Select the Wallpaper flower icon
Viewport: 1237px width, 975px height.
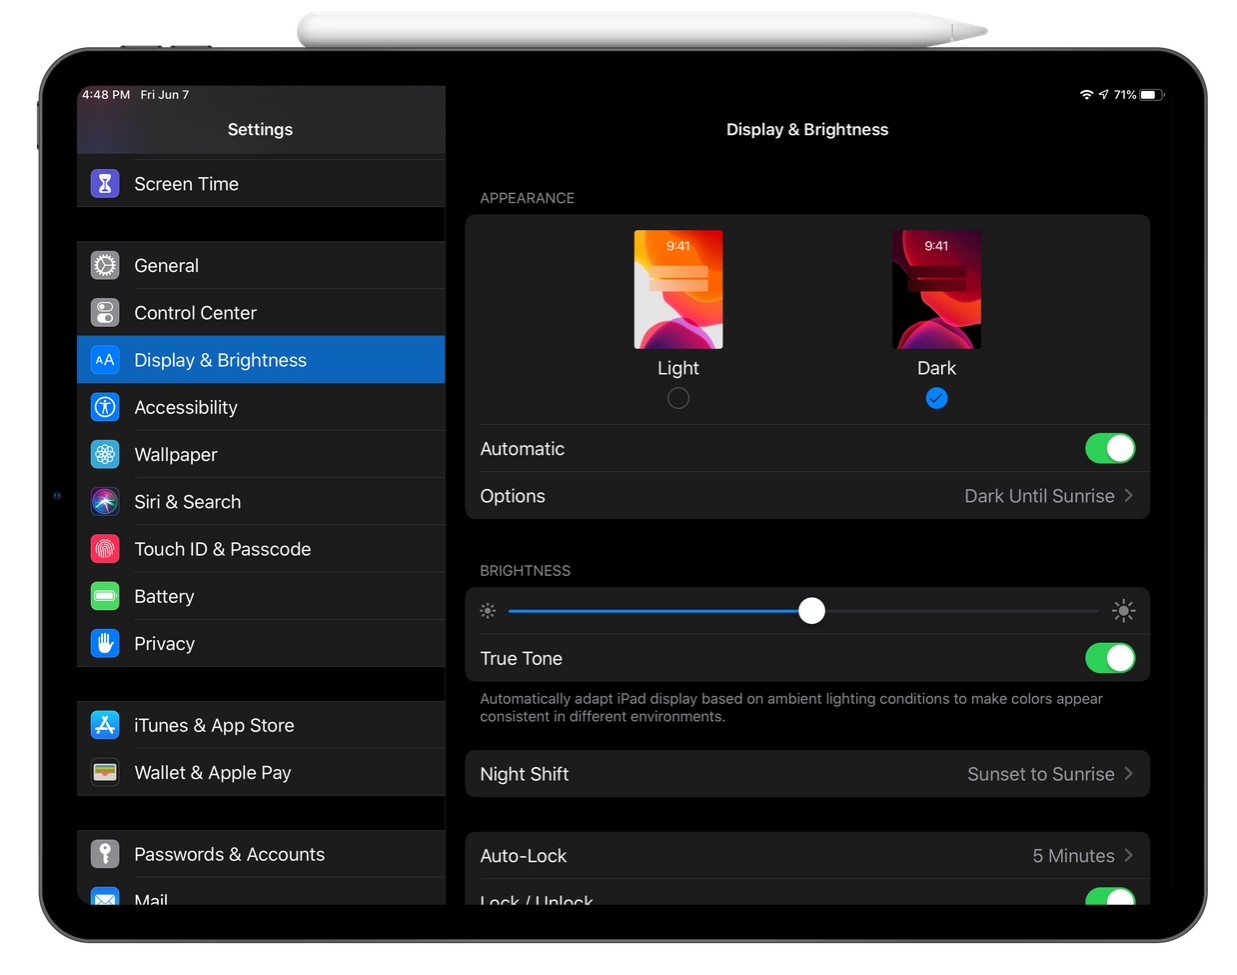(105, 454)
